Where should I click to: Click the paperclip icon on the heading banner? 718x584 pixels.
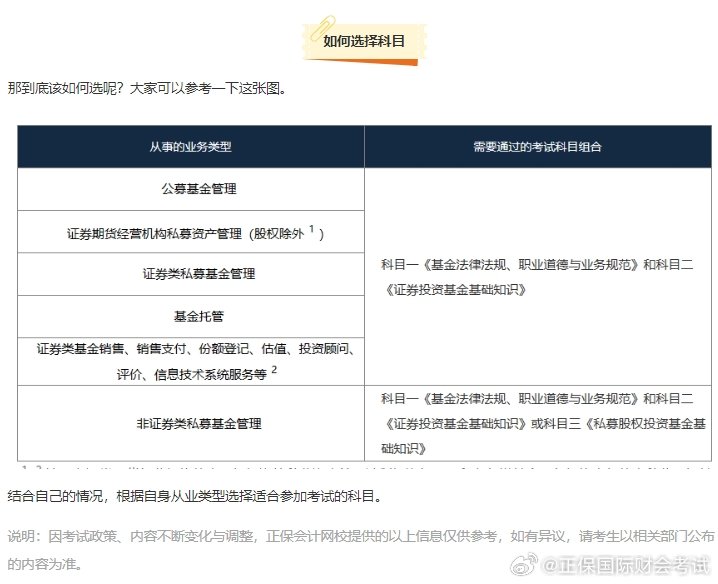(323, 27)
